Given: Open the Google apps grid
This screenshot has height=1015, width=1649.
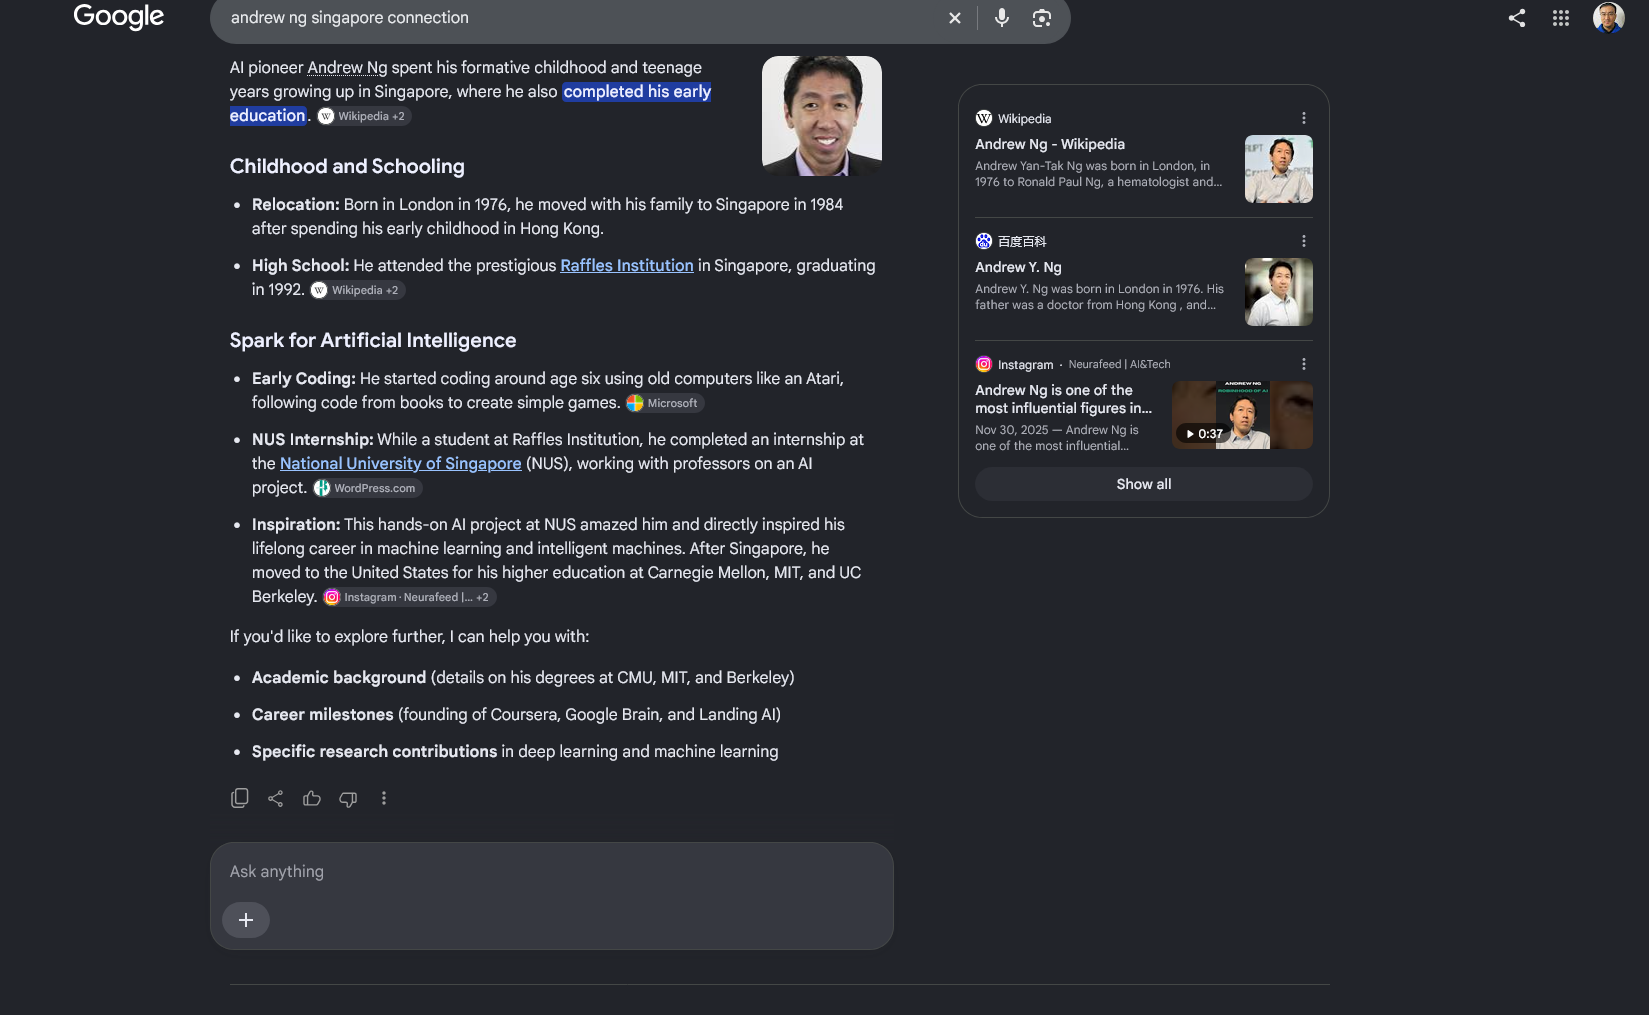Looking at the screenshot, I should [1561, 18].
